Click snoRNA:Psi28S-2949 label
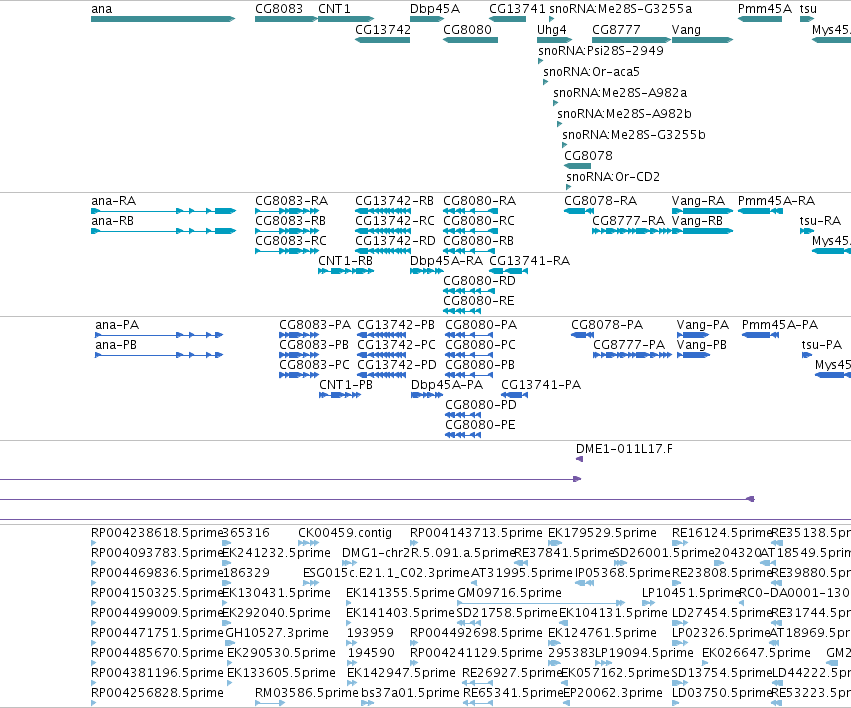This screenshot has width=851, height=708. click(x=601, y=50)
